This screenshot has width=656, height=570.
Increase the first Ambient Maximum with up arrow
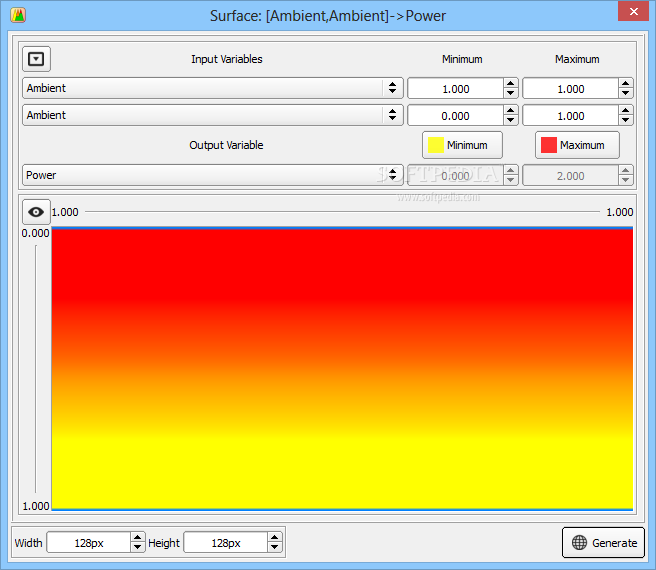[x=625, y=83]
